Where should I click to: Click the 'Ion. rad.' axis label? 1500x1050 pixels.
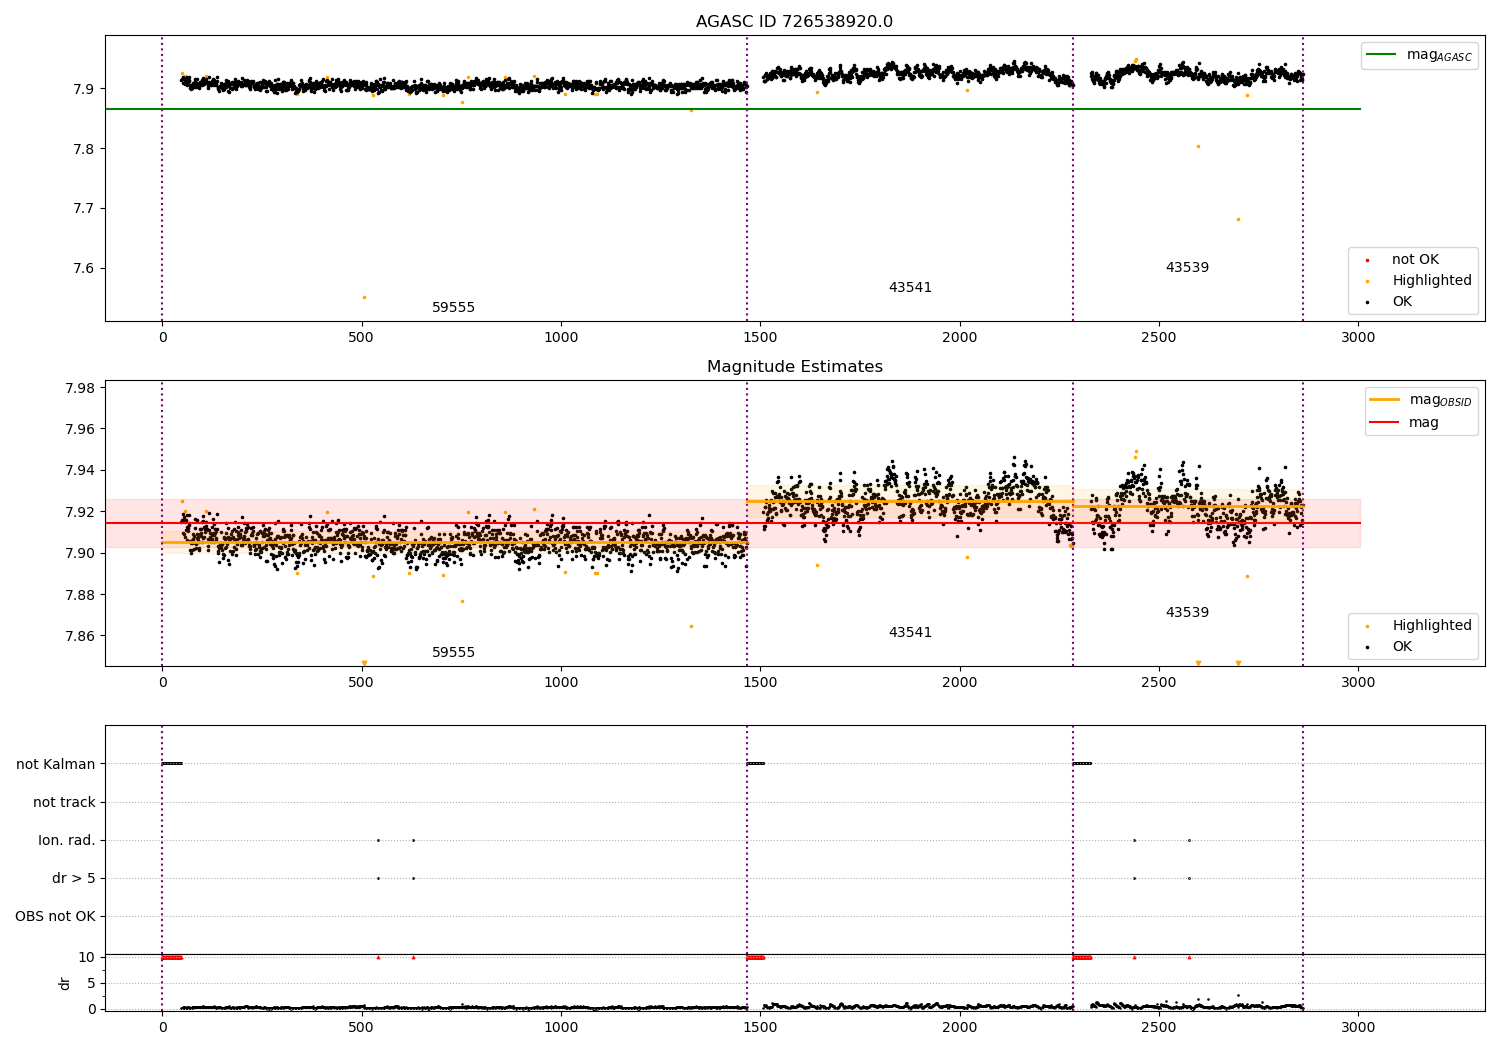click(67, 841)
